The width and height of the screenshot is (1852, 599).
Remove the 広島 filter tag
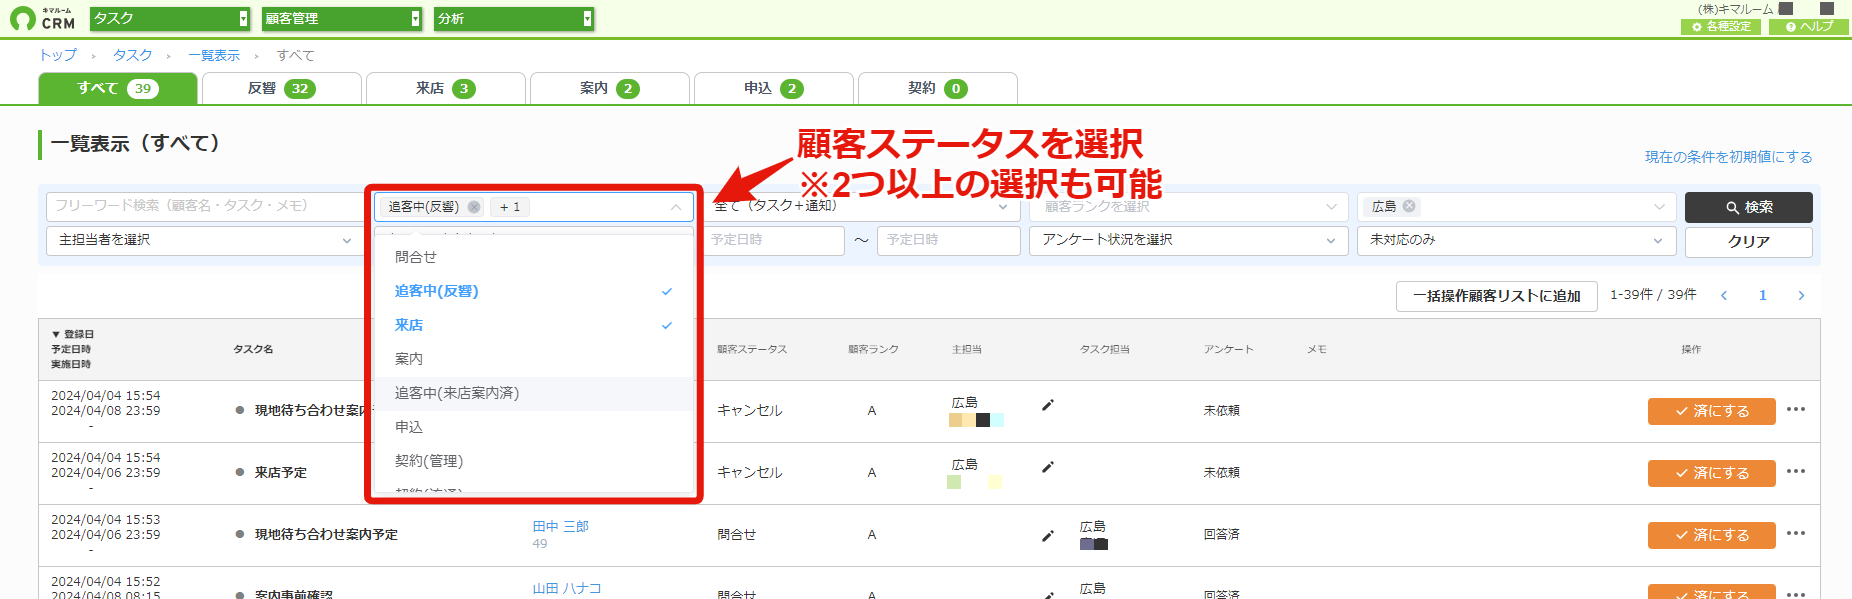(x=1409, y=206)
